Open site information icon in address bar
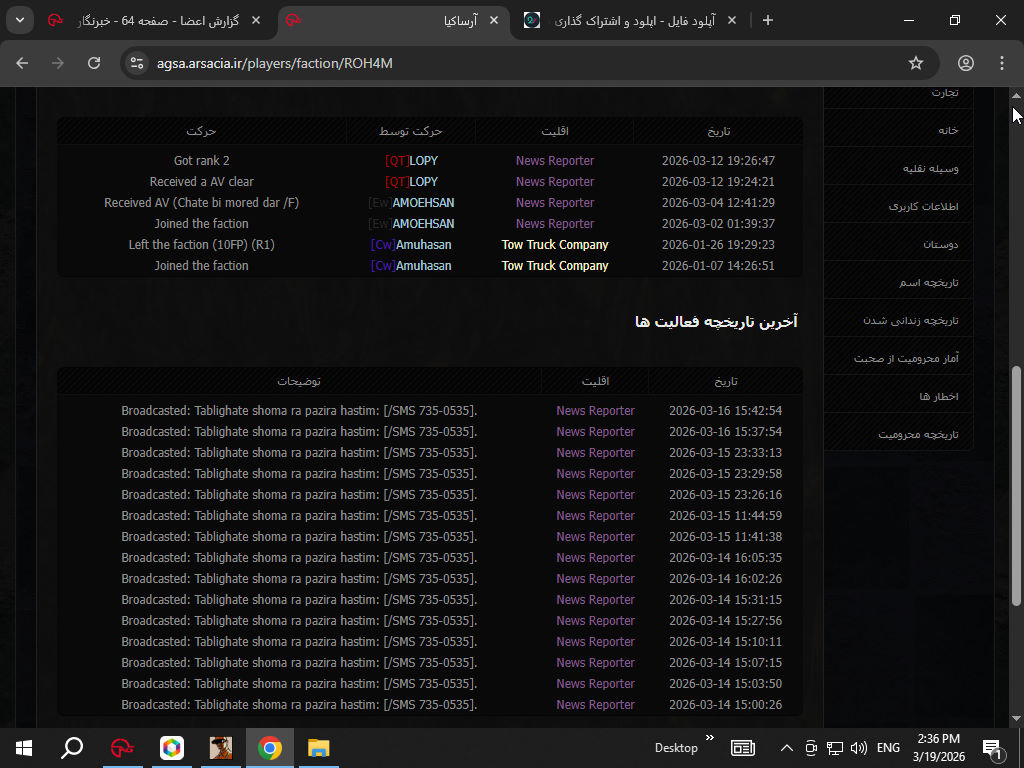 137,63
